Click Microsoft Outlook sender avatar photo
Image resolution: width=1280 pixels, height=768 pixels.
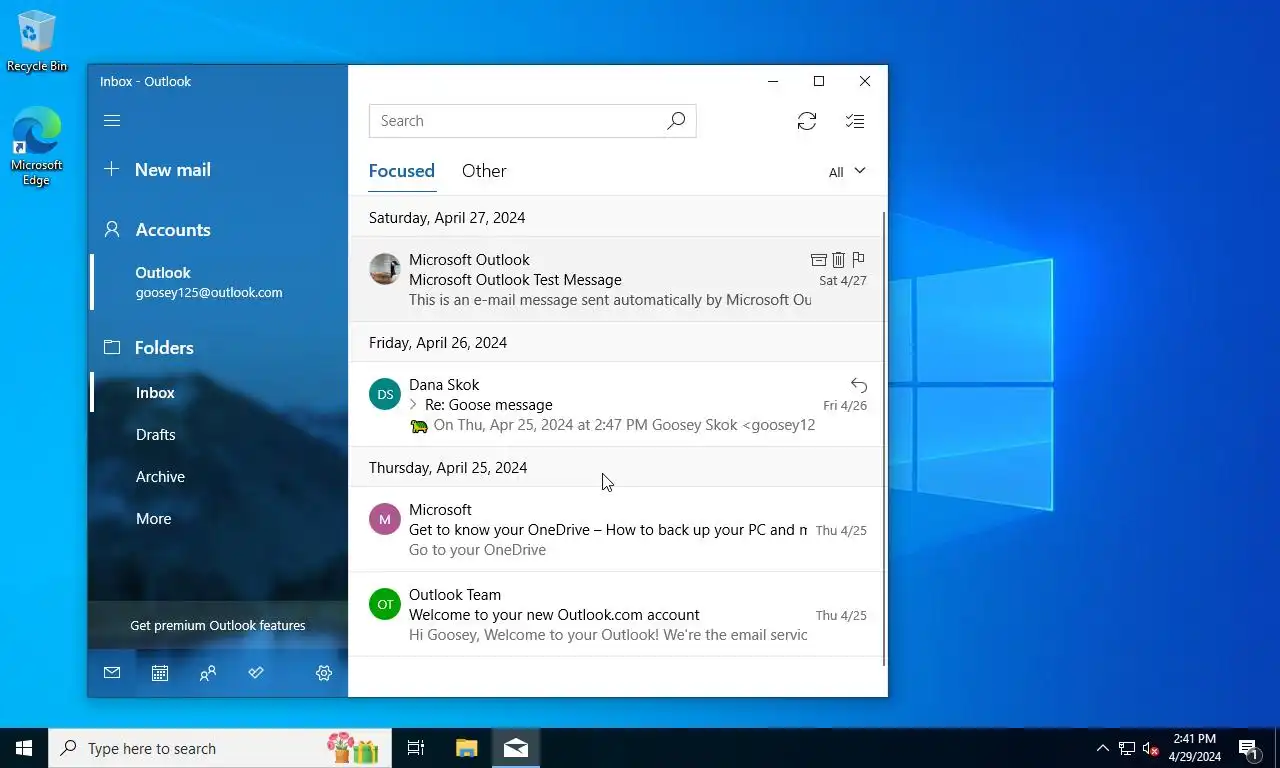385,269
